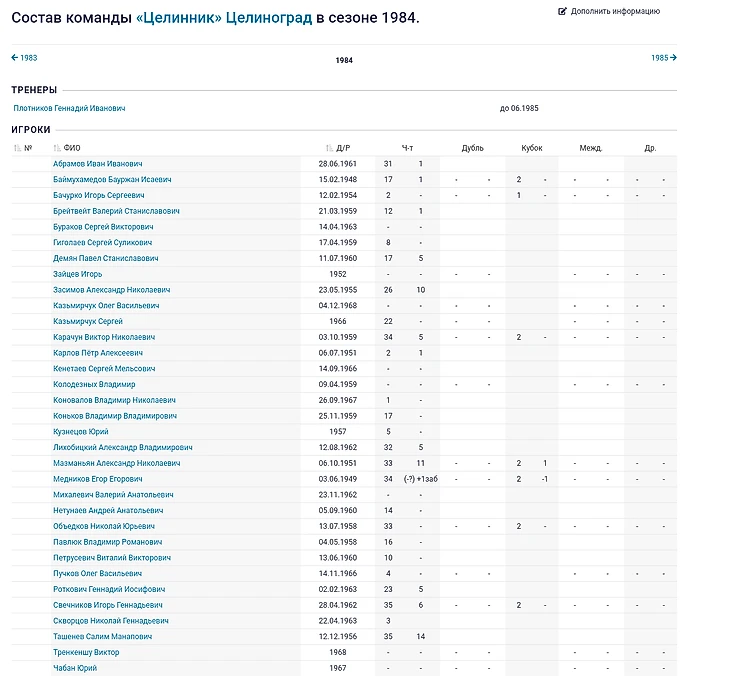Open player Медников Егор Егорович
This screenshot has height=694, width=730.
pyautogui.click(x=97, y=479)
